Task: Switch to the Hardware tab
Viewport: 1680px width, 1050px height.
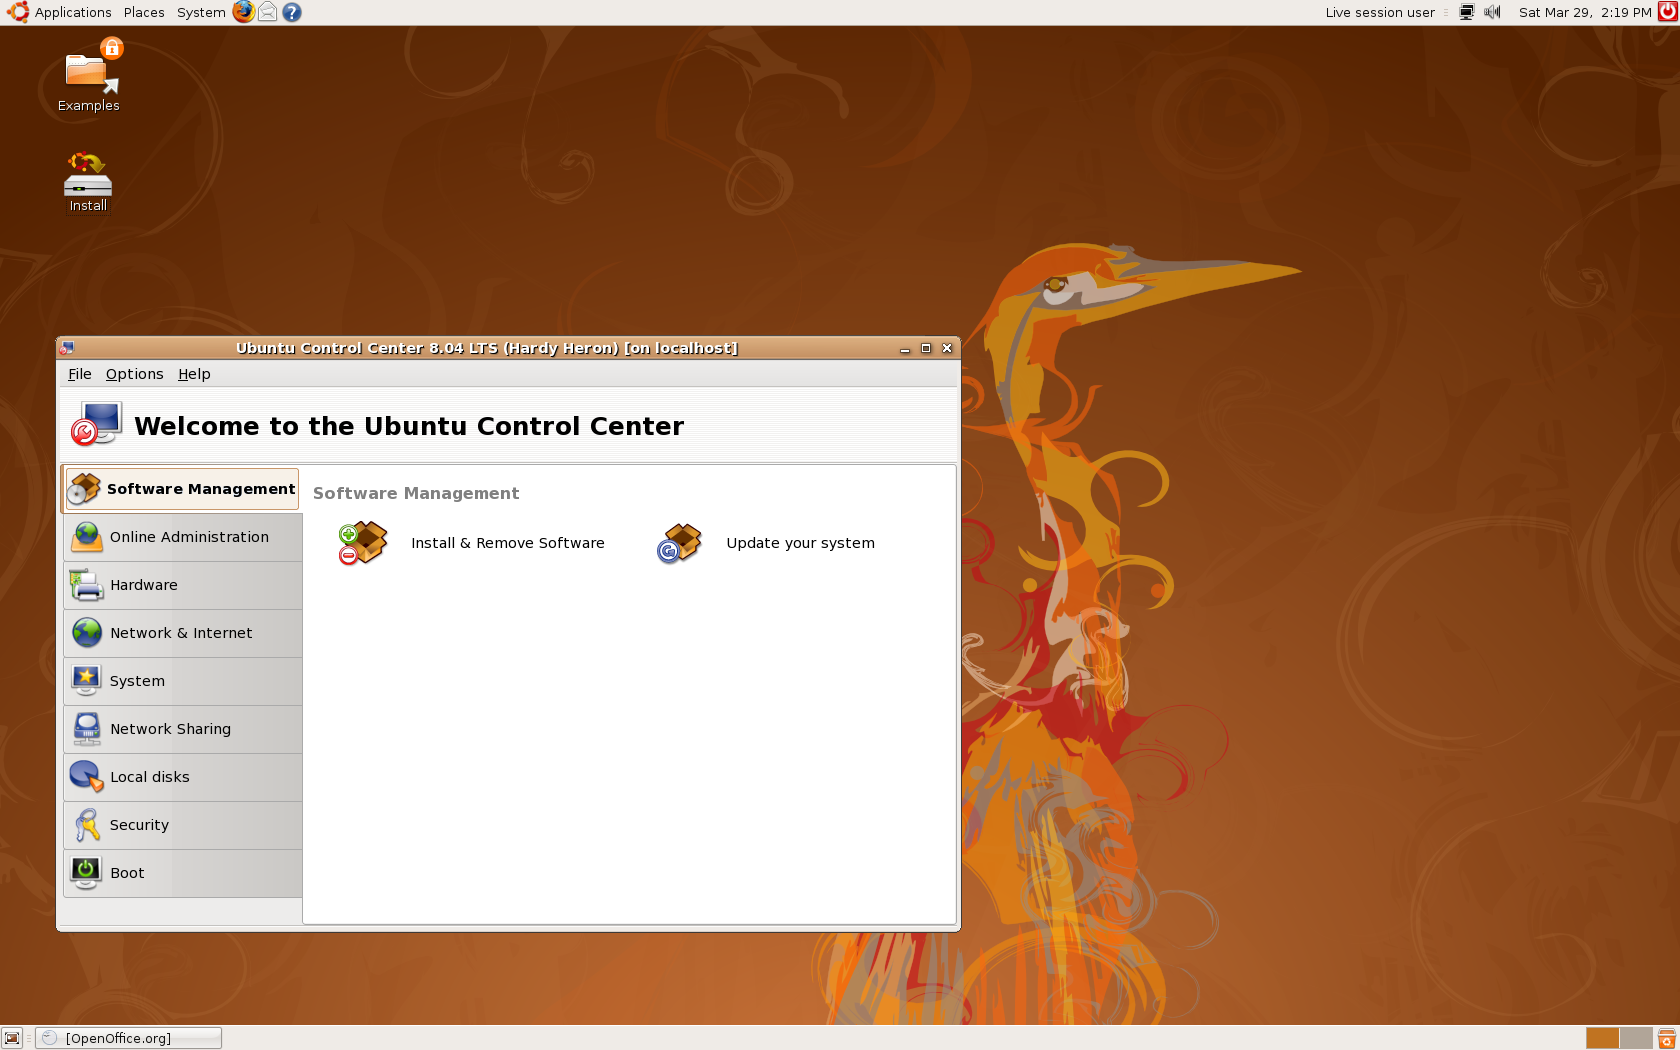Action: click(183, 585)
